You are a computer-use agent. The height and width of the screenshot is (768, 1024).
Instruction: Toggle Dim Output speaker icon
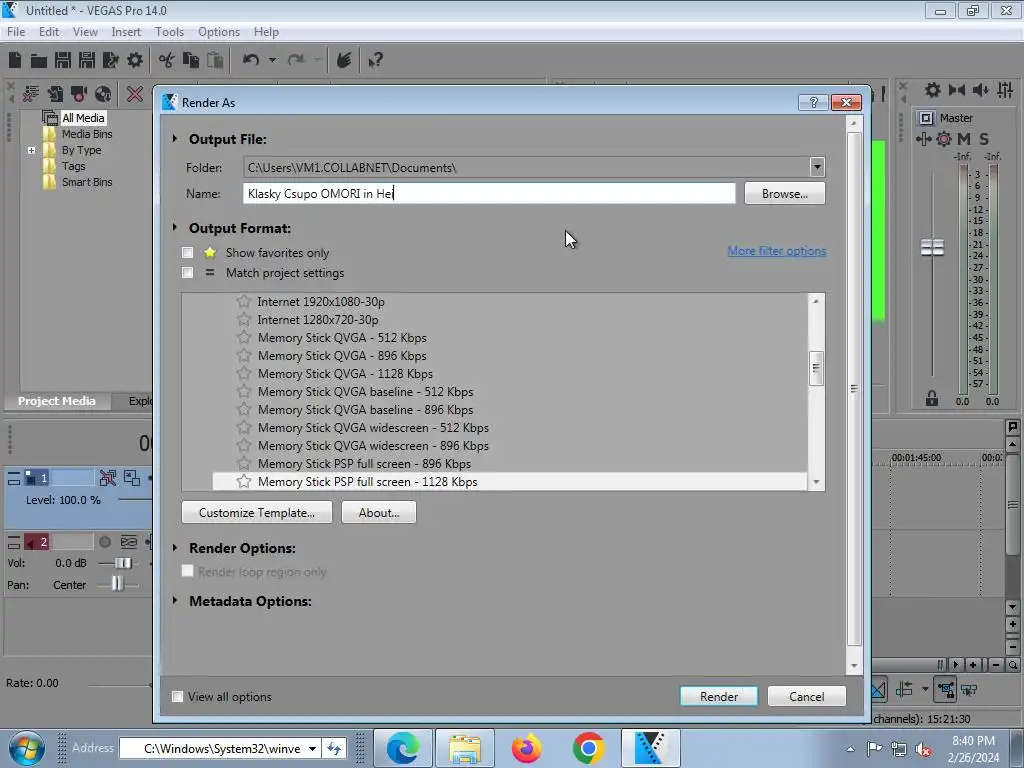980,90
